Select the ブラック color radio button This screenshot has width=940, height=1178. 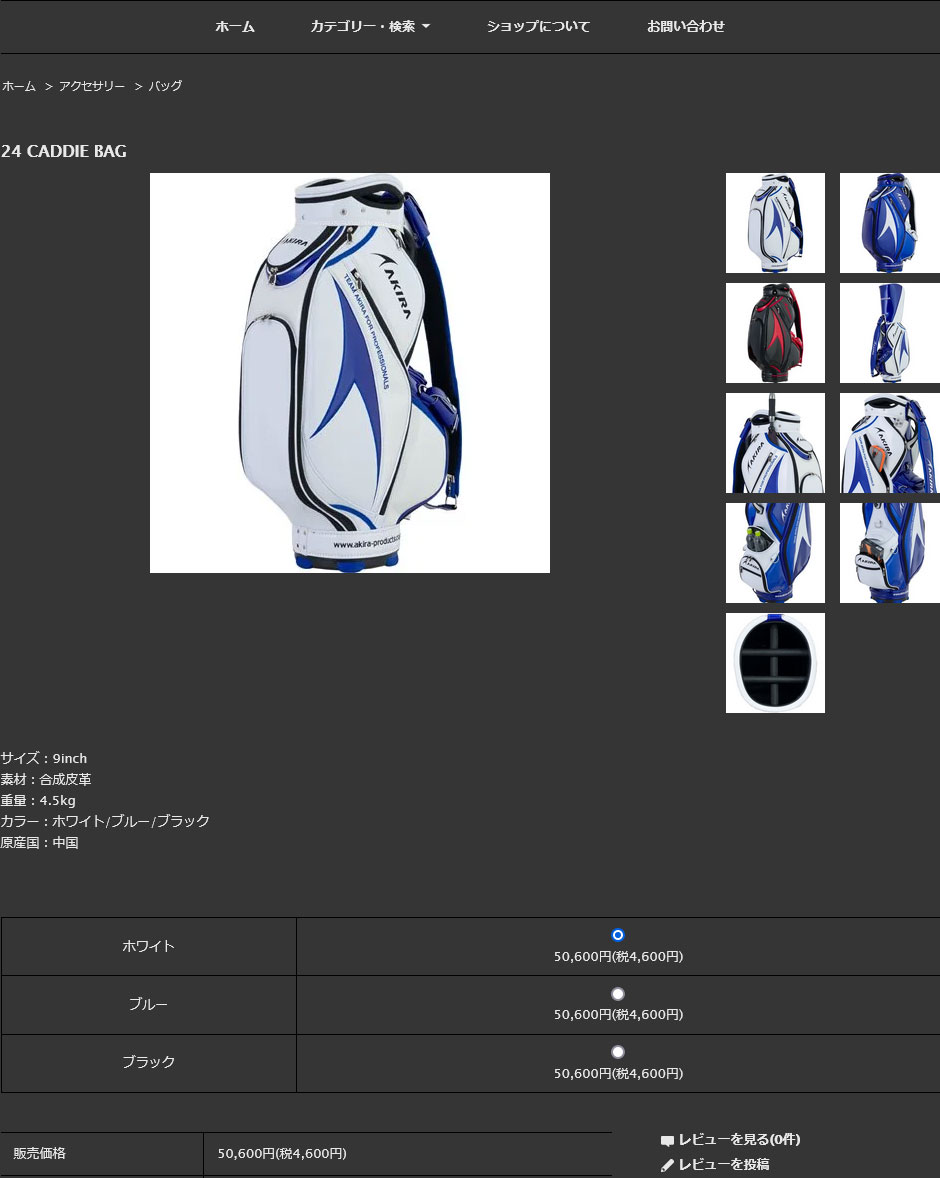(618, 1051)
